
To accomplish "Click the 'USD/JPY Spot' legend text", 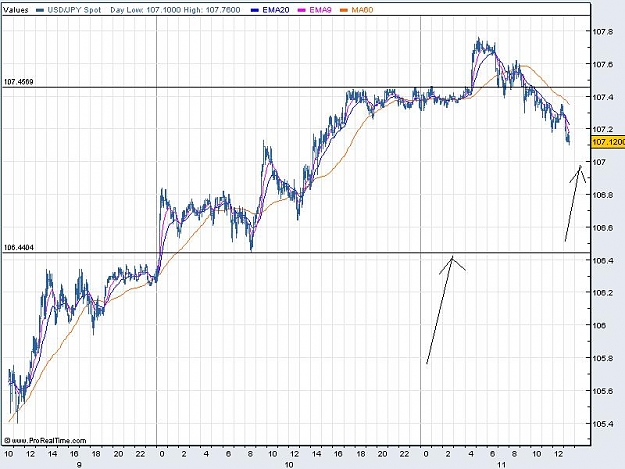I will pyautogui.click(x=74, y=10).
